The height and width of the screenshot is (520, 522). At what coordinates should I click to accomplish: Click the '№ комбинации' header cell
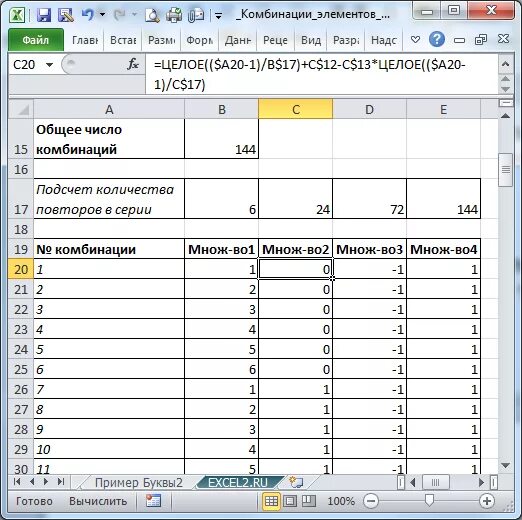109,249
